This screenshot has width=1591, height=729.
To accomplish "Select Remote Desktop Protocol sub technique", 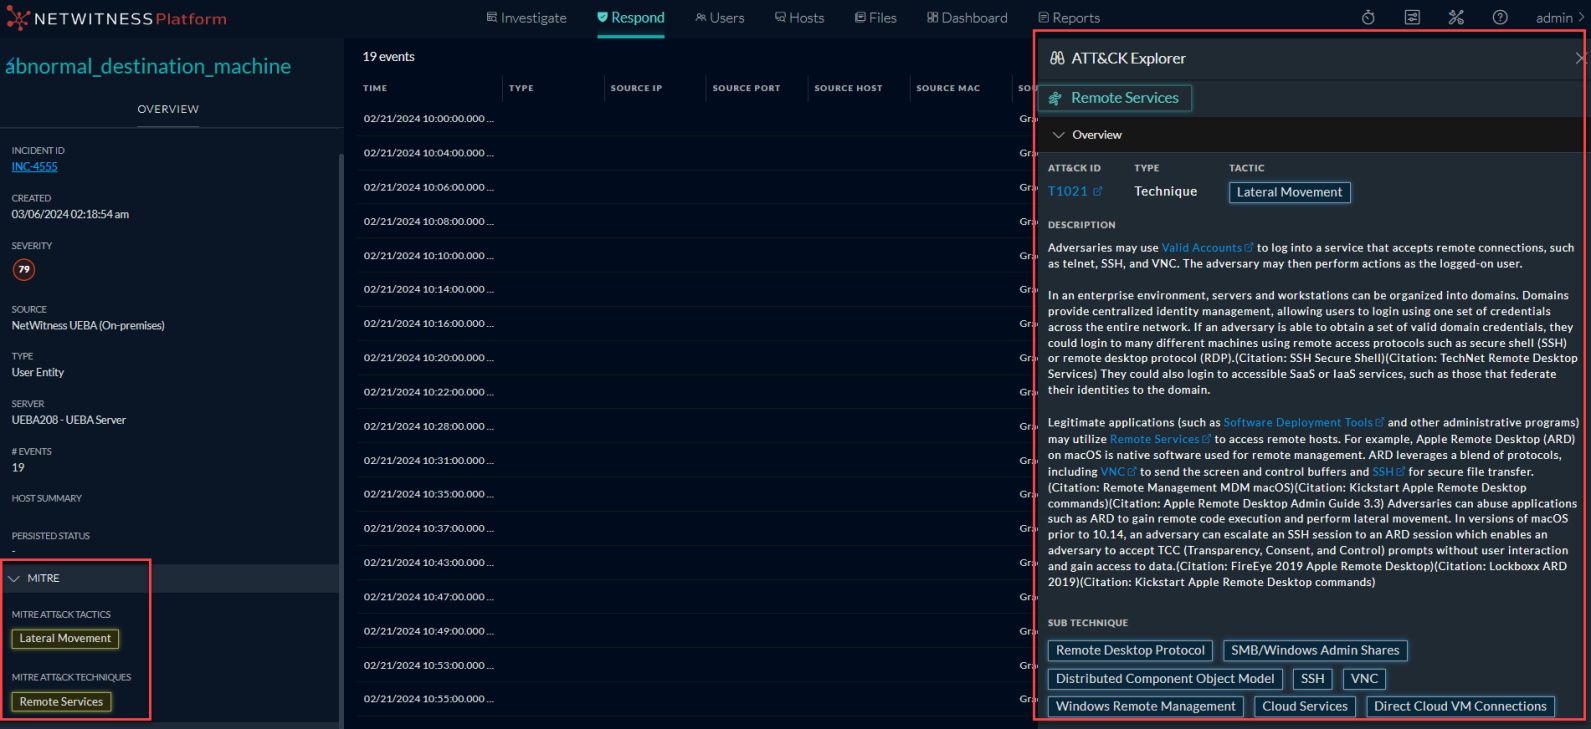I will [1130, 651].
